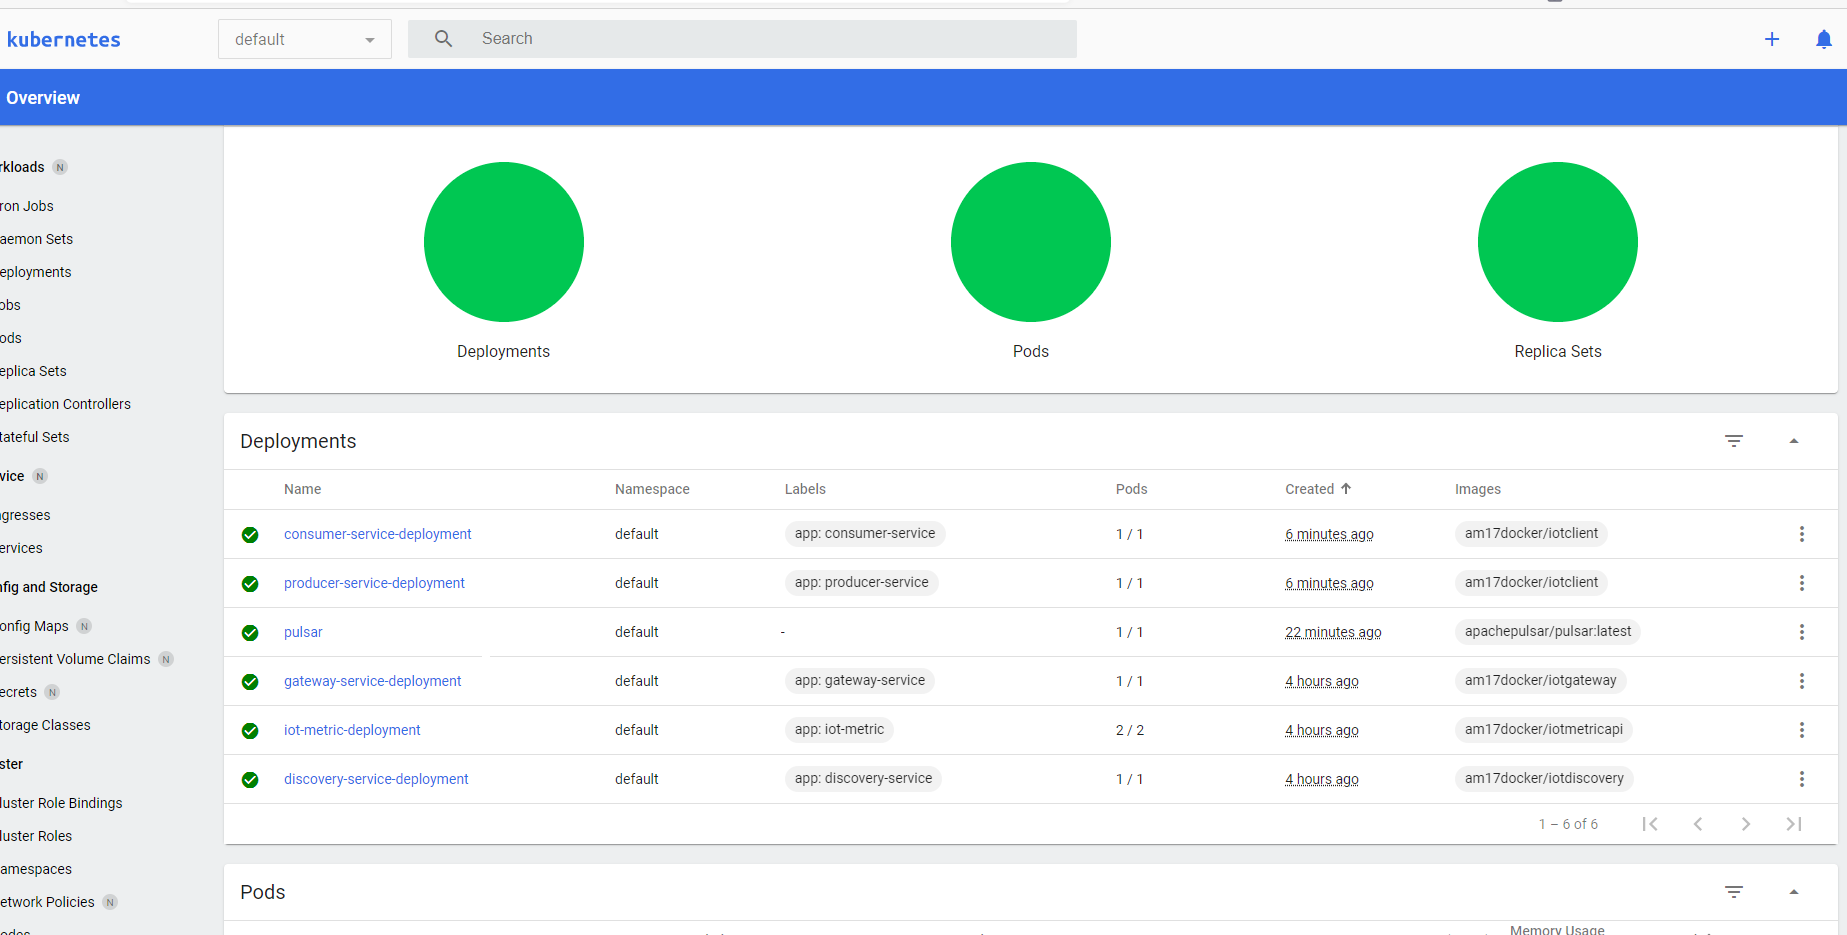Open the namespace selector showing default

tap(304, 38)
